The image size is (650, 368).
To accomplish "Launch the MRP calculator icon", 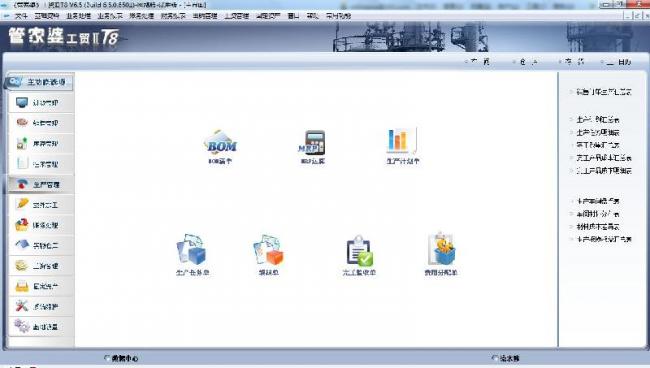I will click(x=313, y=147).
